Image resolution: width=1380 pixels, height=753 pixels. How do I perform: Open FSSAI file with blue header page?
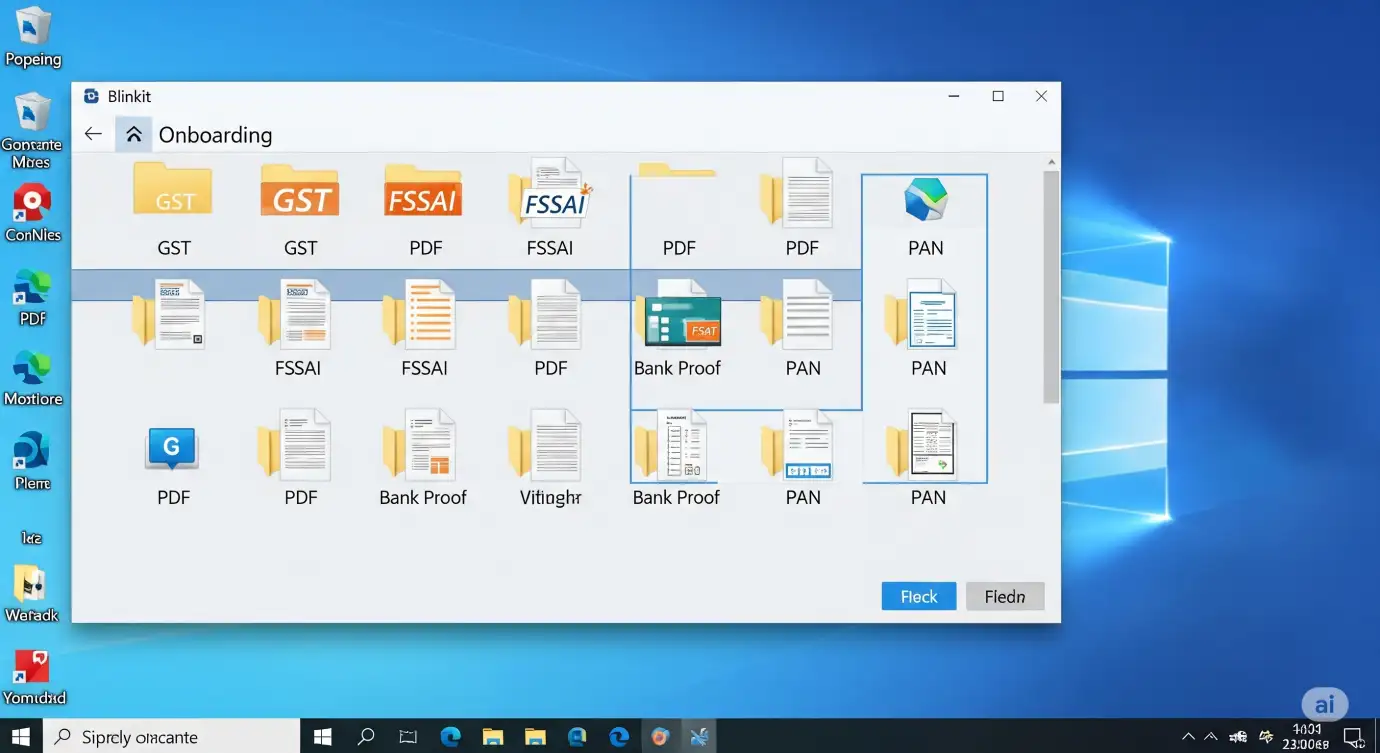[296, 313]
